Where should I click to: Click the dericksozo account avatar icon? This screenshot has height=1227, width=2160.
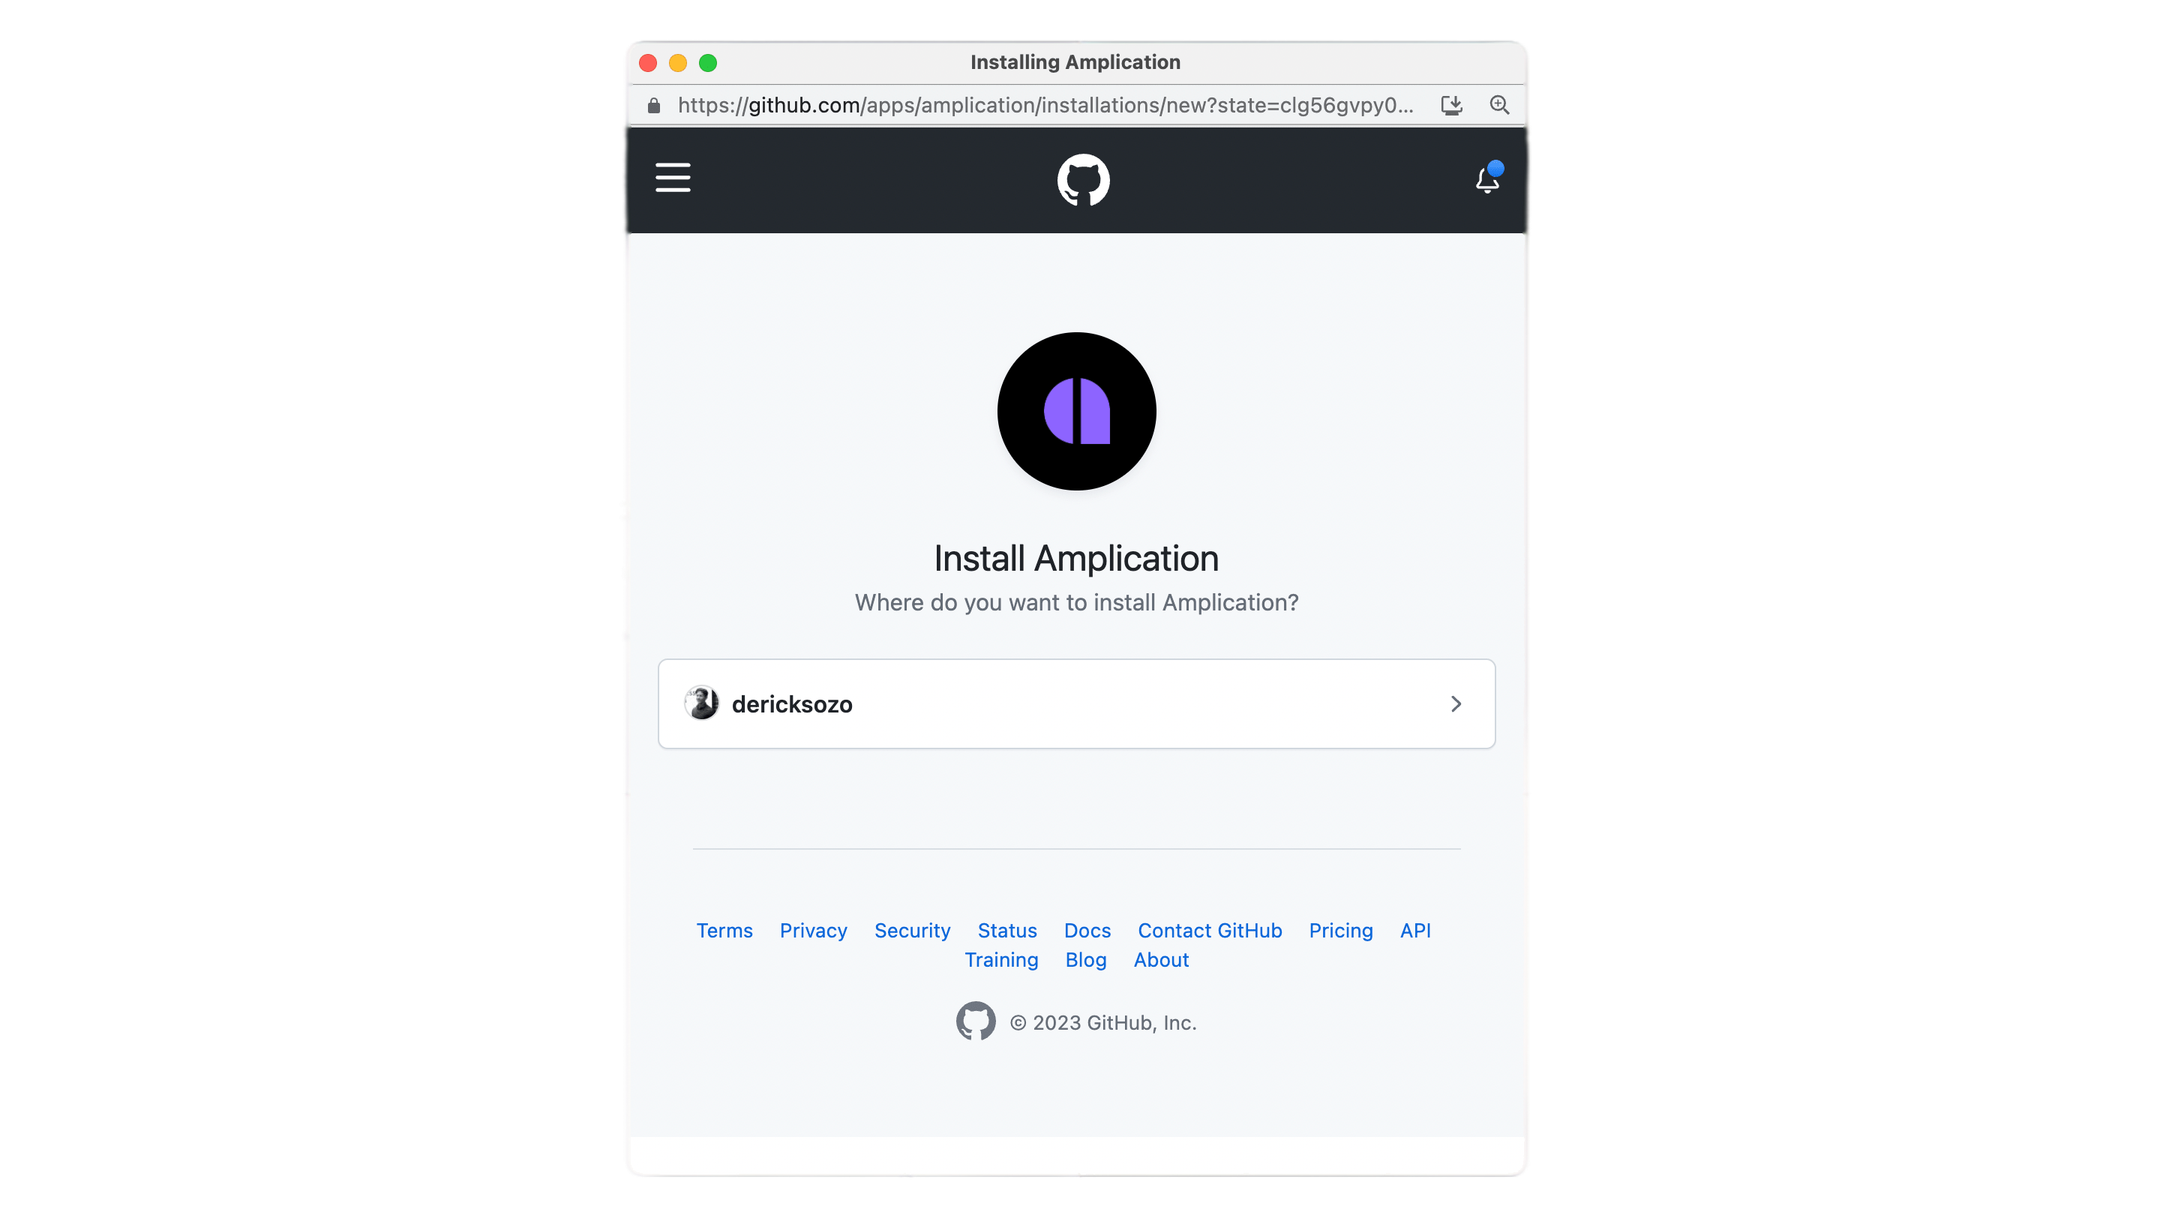(x=700, y=703)
